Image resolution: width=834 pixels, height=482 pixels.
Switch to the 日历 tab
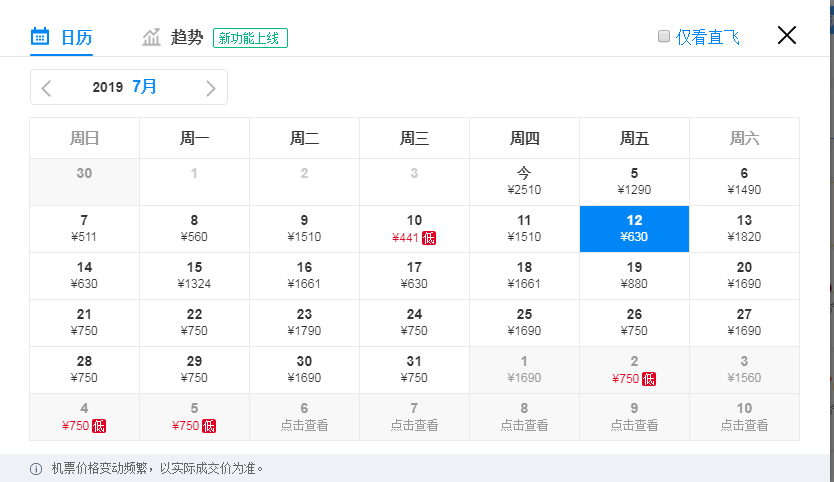pyautogui.click(x=76, y=38)
